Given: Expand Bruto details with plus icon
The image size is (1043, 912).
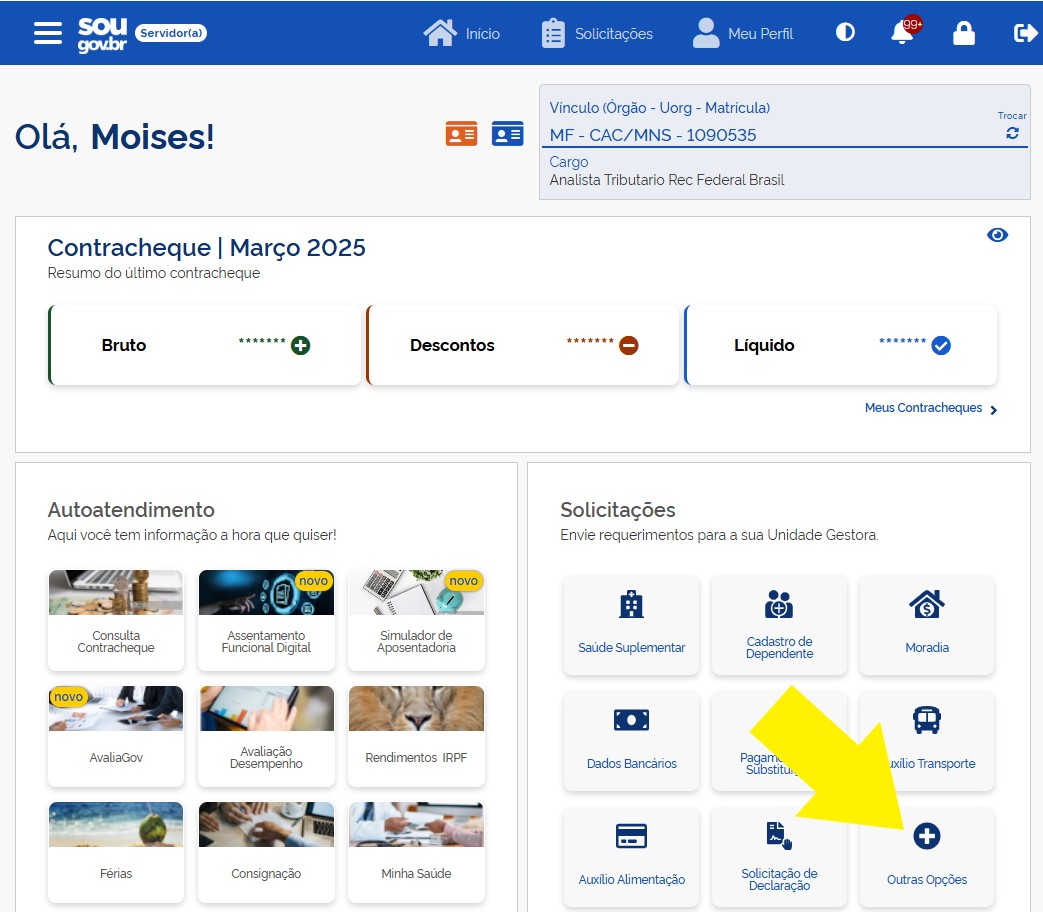Looking at the screenshot, I should (300, 345).
